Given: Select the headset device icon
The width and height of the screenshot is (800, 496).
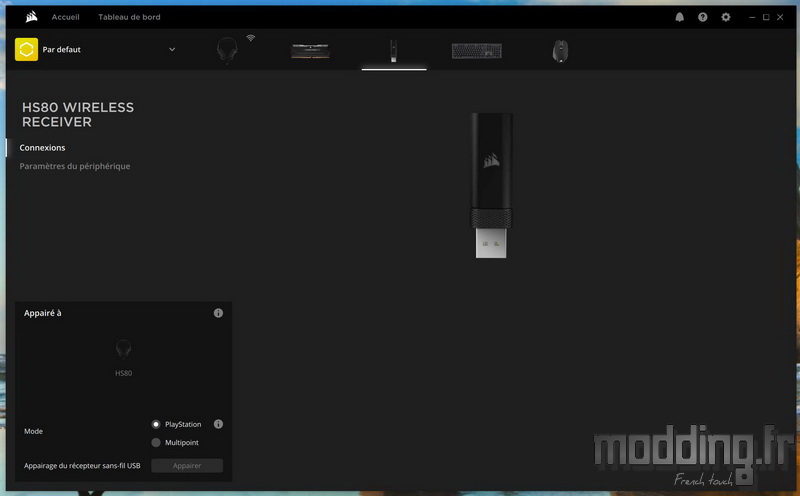Looking at the screenshot, I should click(x=227, y=51).
